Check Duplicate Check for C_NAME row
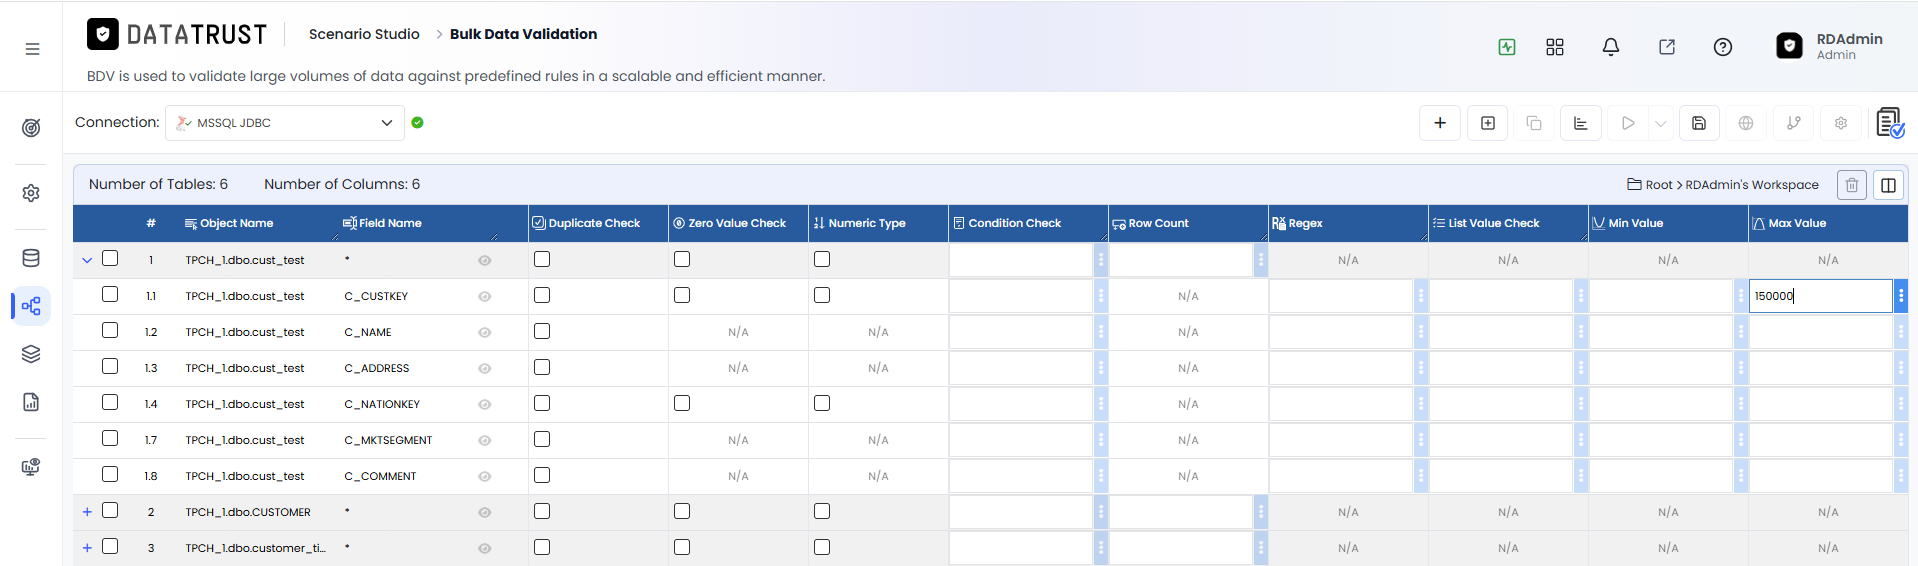Image resolution: width=1918 pixels, height=566 pixels. point(542,331)
